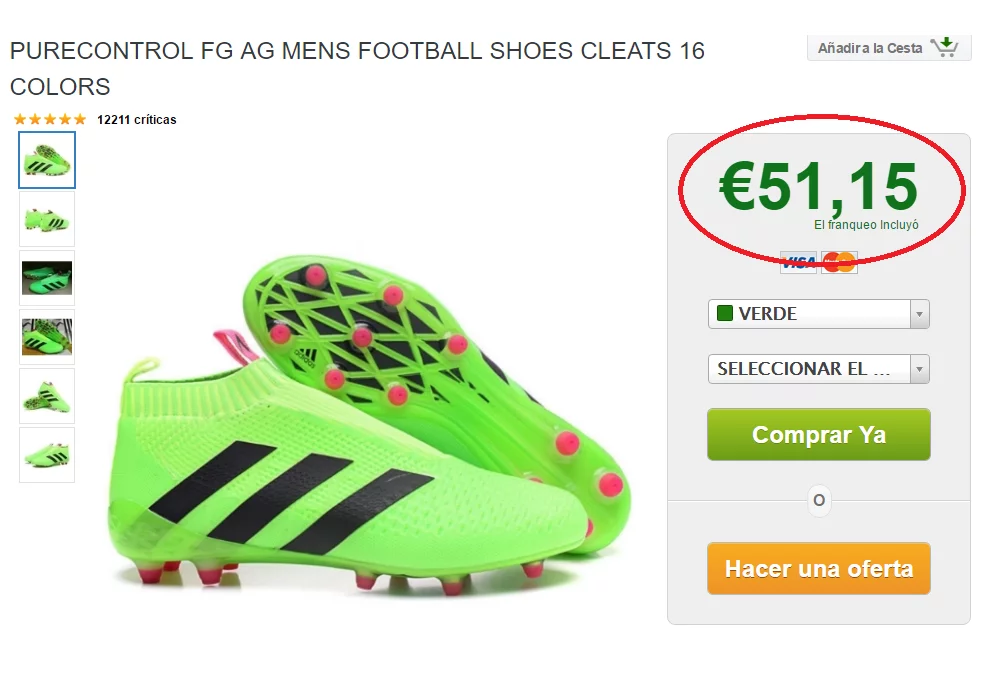Viewport: 981px width, 680px height.
Task: Select the first highlighted shoe thumbnail
Action: 47,160
